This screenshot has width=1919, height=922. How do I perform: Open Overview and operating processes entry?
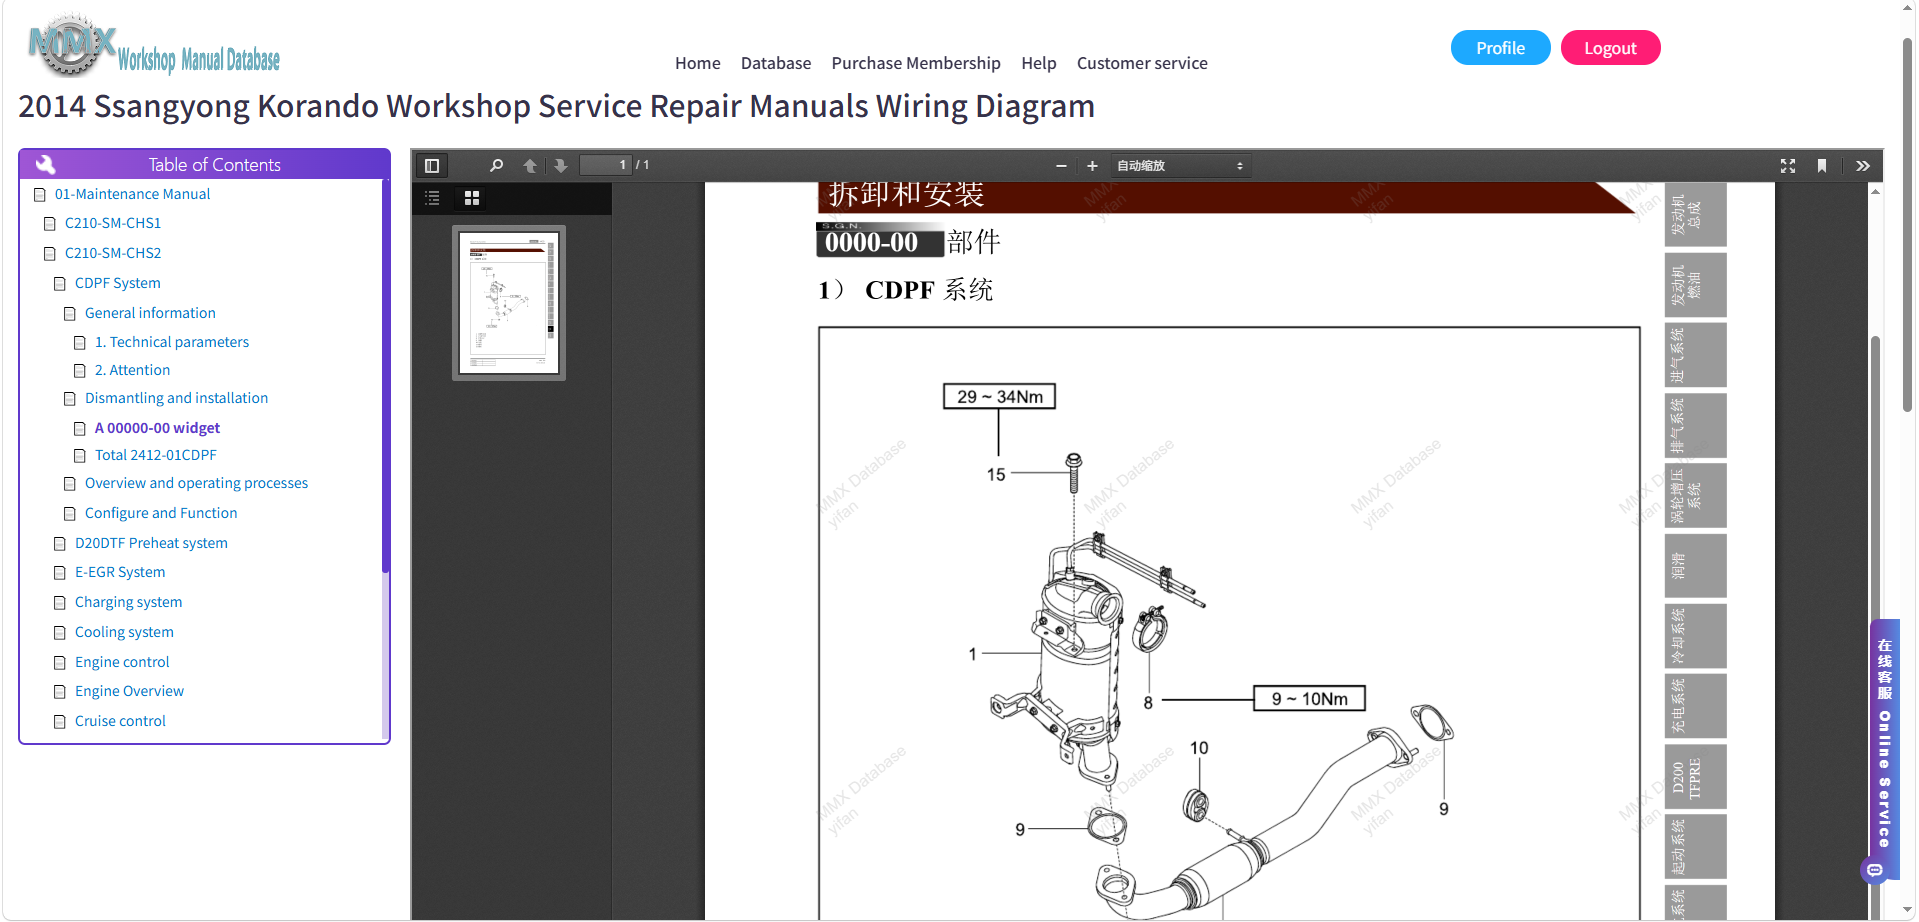point(196,483)
